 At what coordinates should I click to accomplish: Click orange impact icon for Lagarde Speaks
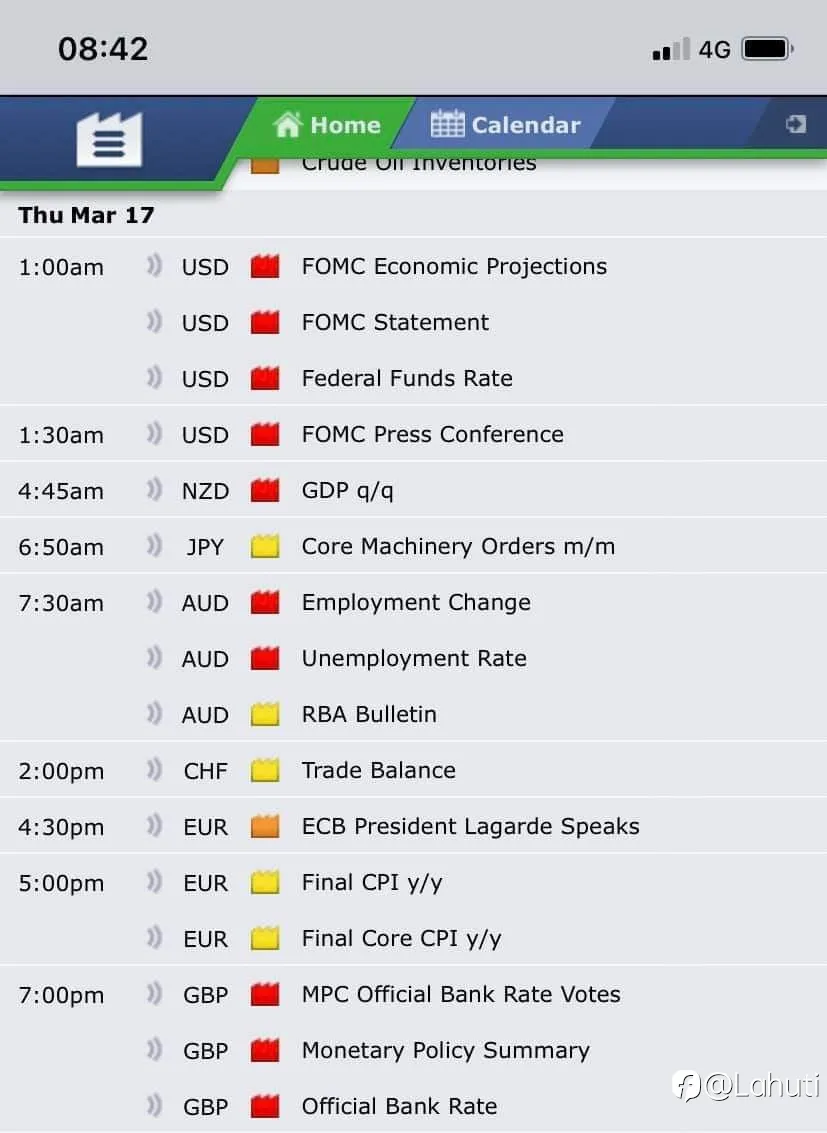point(265,825)
